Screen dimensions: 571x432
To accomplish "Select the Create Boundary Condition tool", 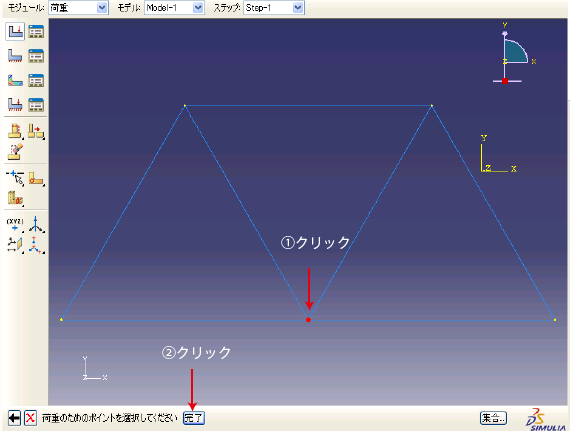I will tap(15, 56).
